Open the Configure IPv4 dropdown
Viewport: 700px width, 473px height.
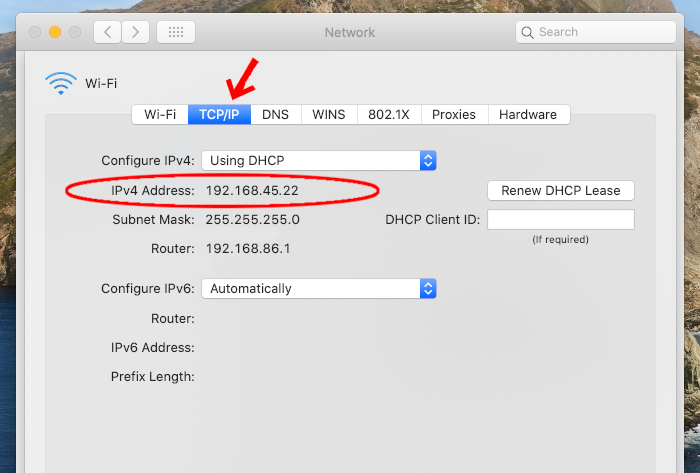(319, 161)
